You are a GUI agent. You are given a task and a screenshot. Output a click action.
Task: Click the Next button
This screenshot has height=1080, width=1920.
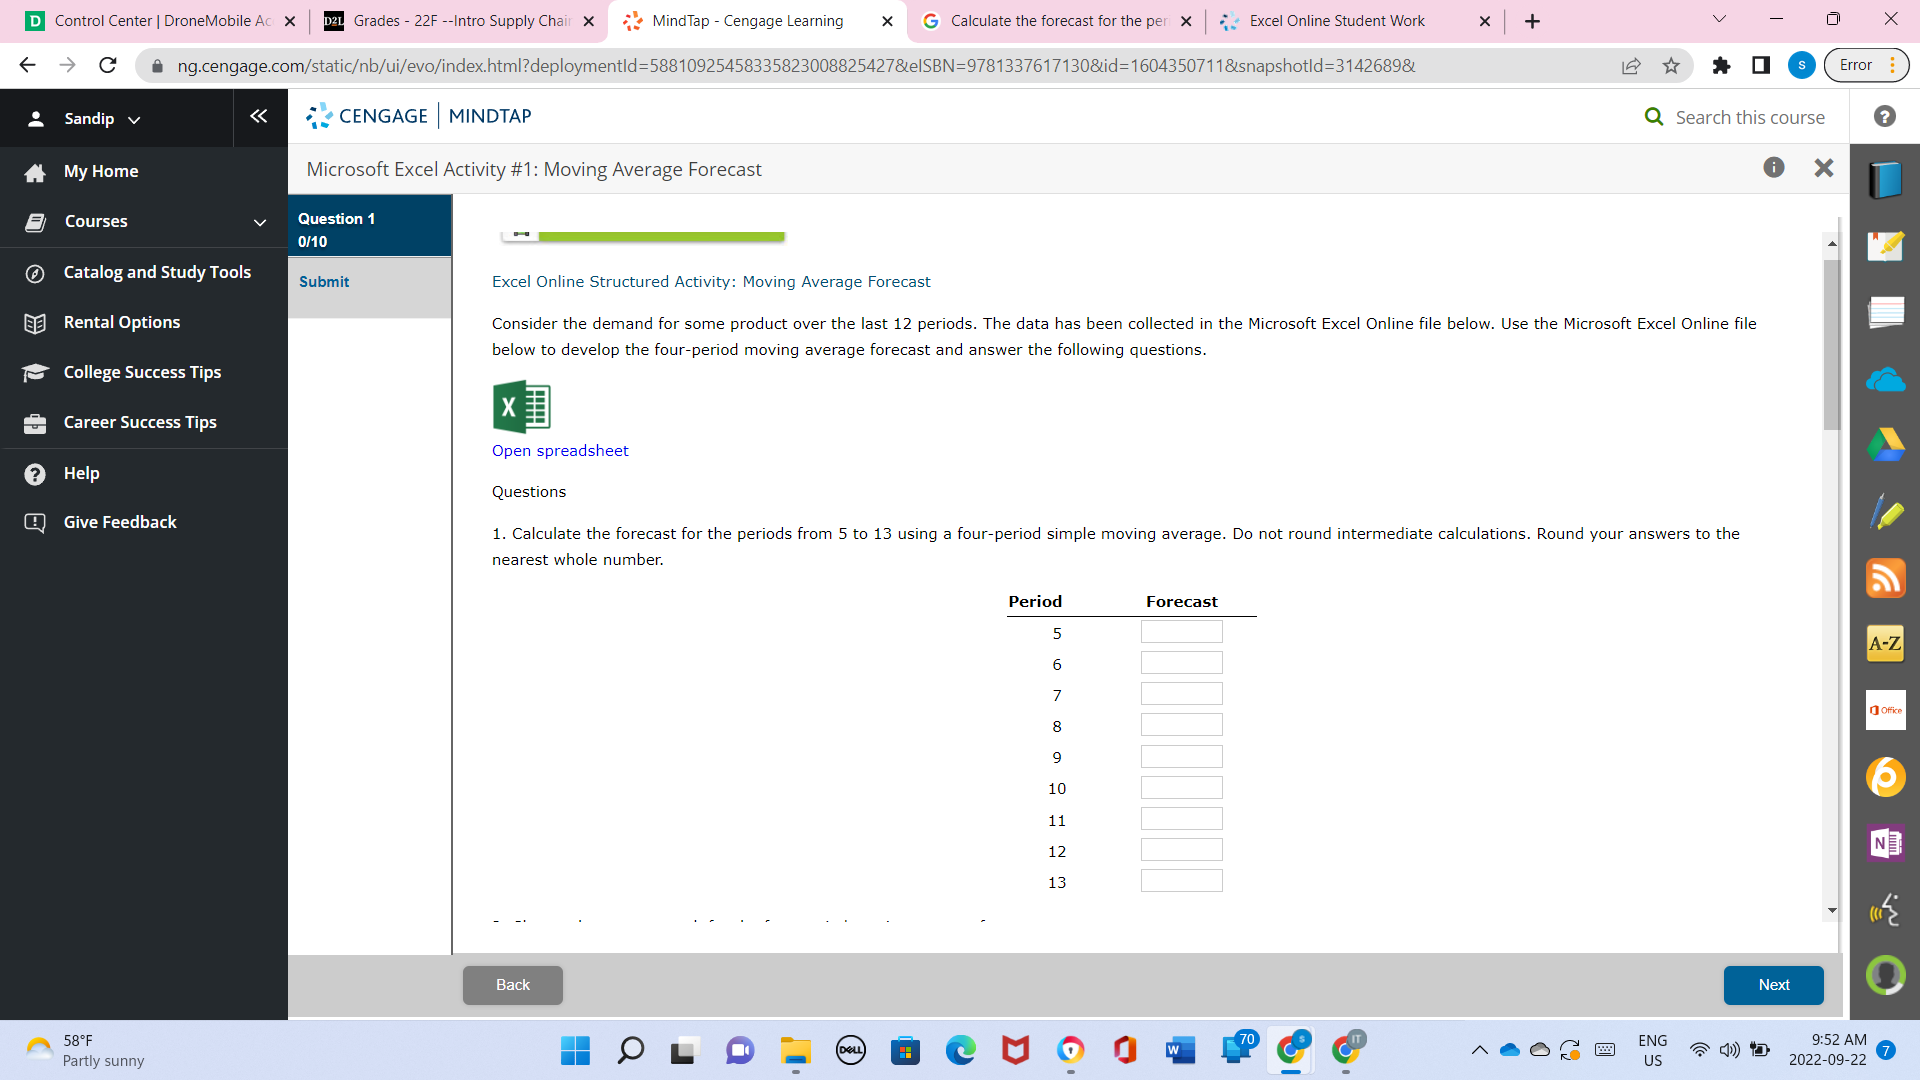(x=1773, y=985)
